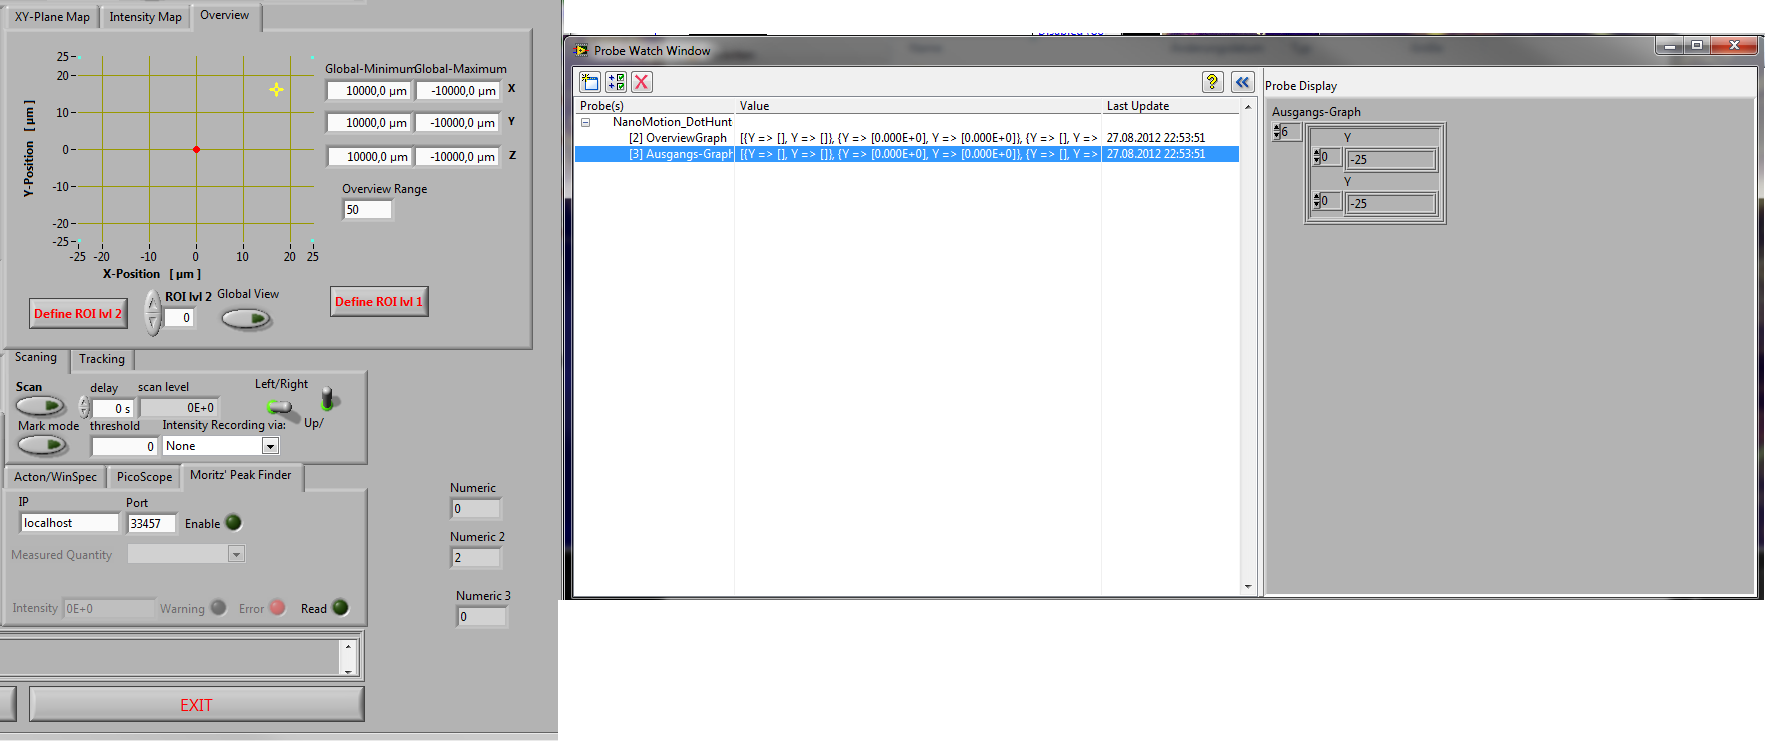Image resolution: width=1765 pixels, height=741 pixels.
Task: Click the delay stepper arrows
Action: pos(84,407)
